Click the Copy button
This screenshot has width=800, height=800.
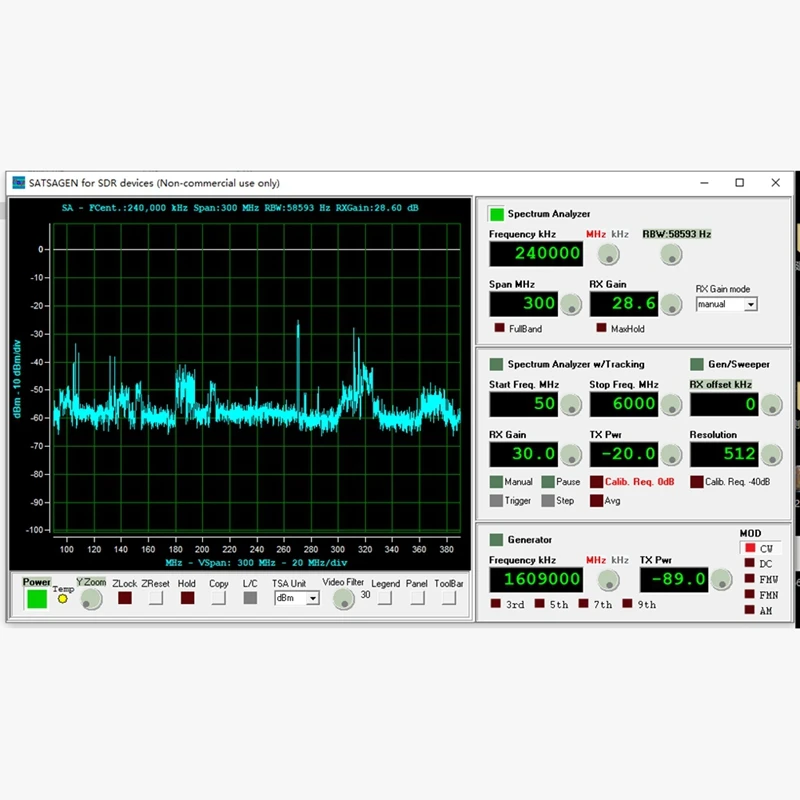pos(218,597)
